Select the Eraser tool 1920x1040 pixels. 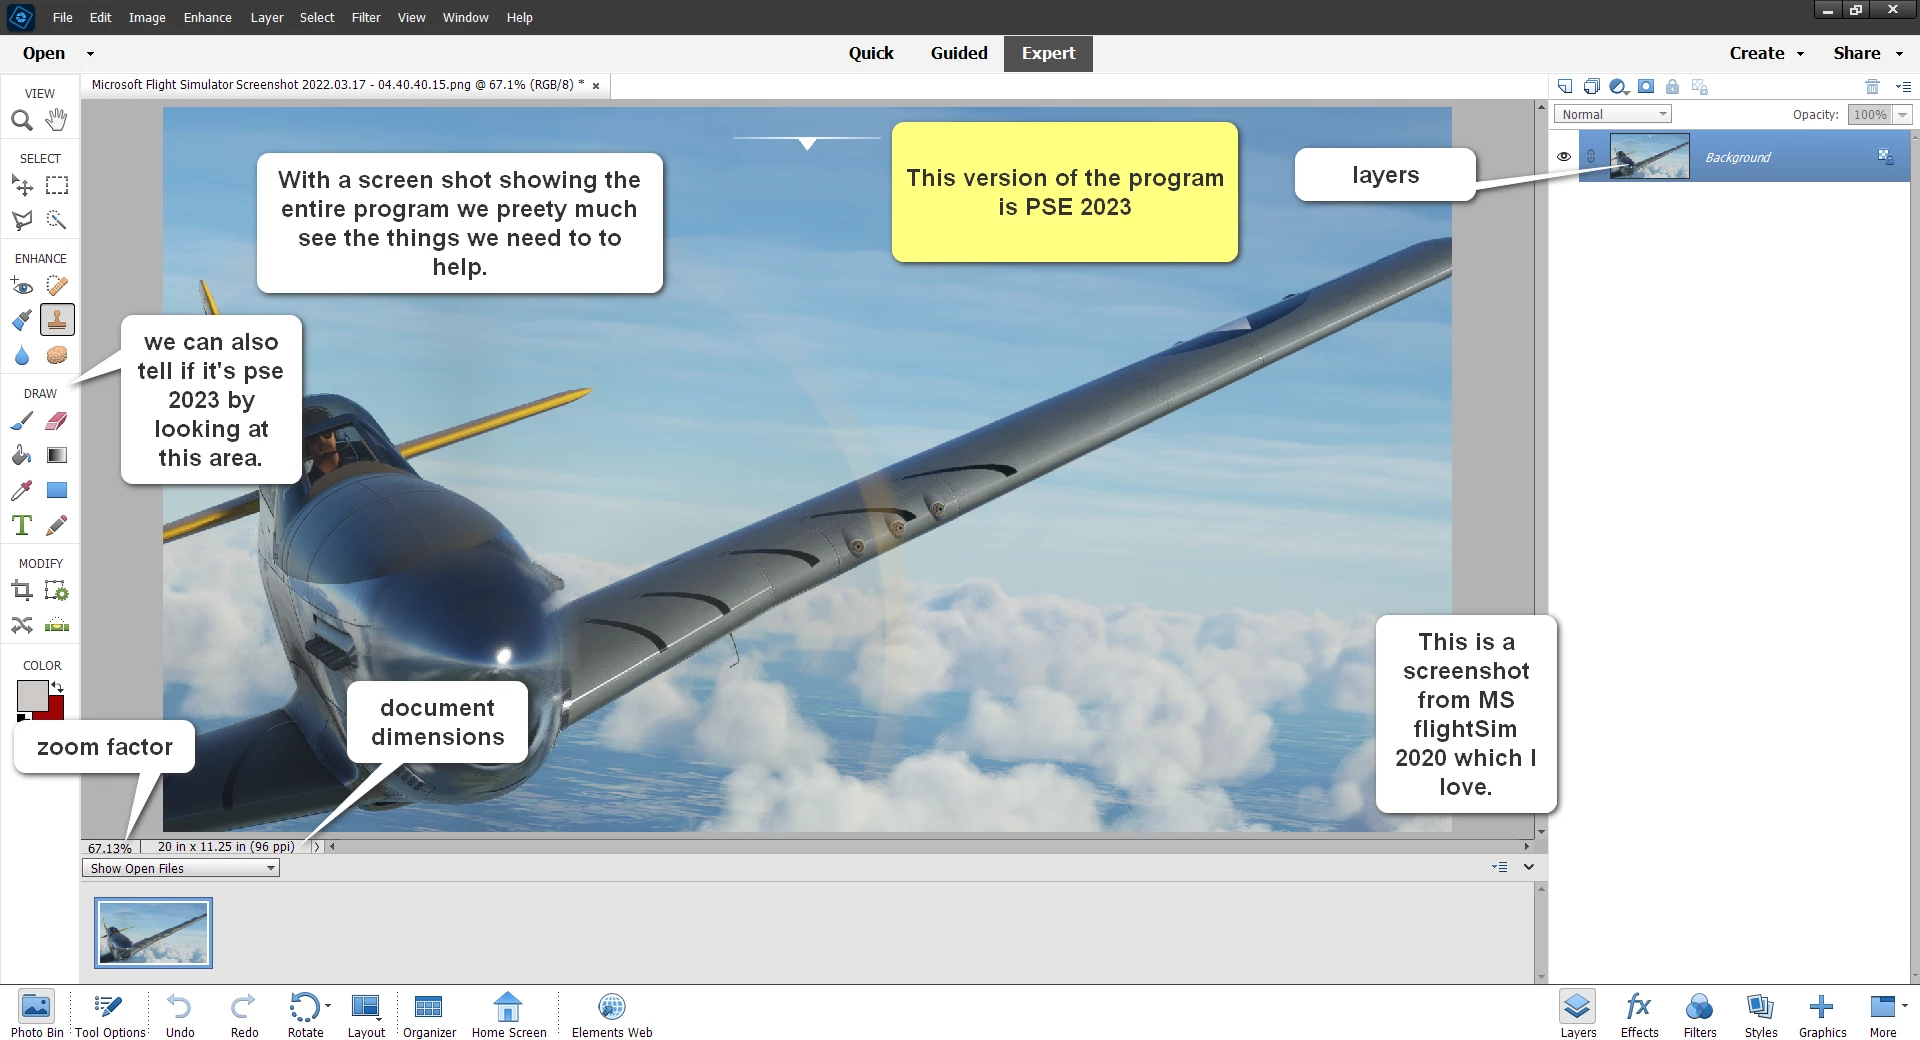pos(57,421)
